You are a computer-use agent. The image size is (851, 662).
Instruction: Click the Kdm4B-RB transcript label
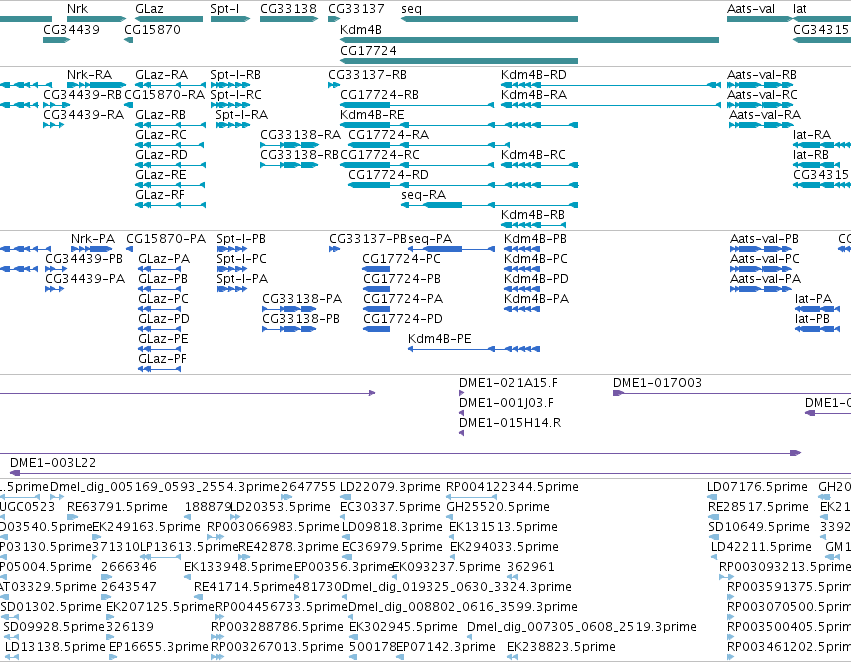[x=533, y=215]
